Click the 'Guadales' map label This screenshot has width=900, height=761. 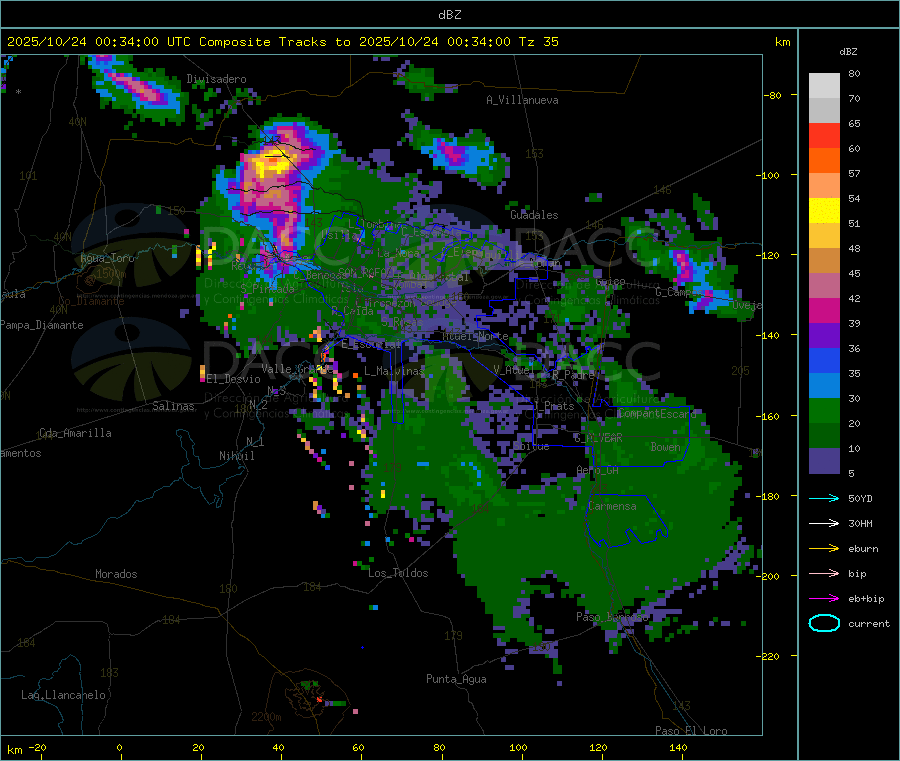click(534, 215)
